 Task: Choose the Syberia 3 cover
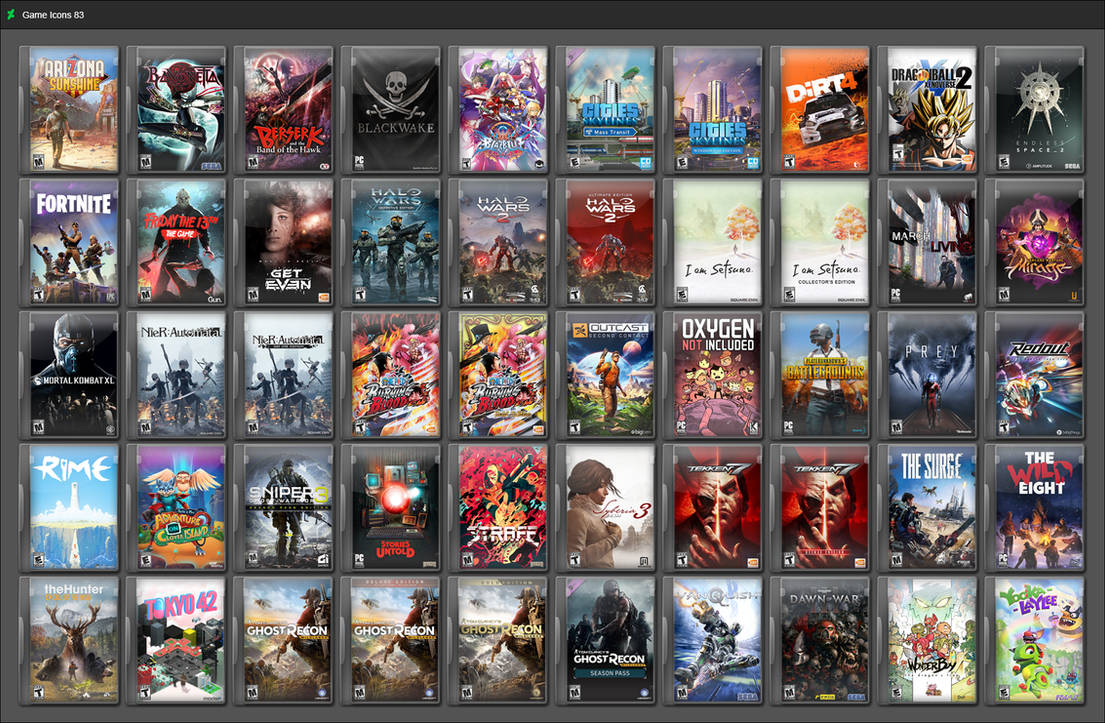(605, 507)
